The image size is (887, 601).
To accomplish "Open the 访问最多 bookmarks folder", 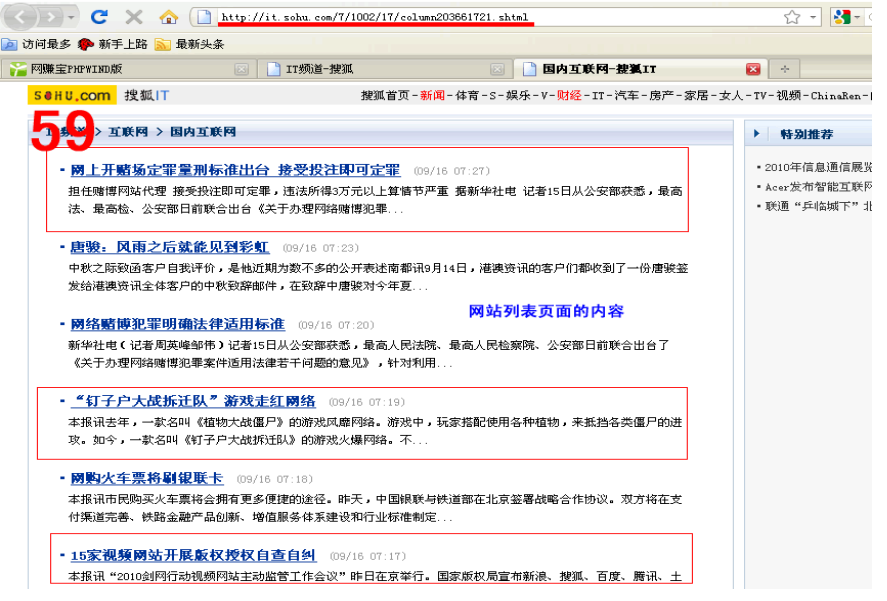I will tap(36, 44).
